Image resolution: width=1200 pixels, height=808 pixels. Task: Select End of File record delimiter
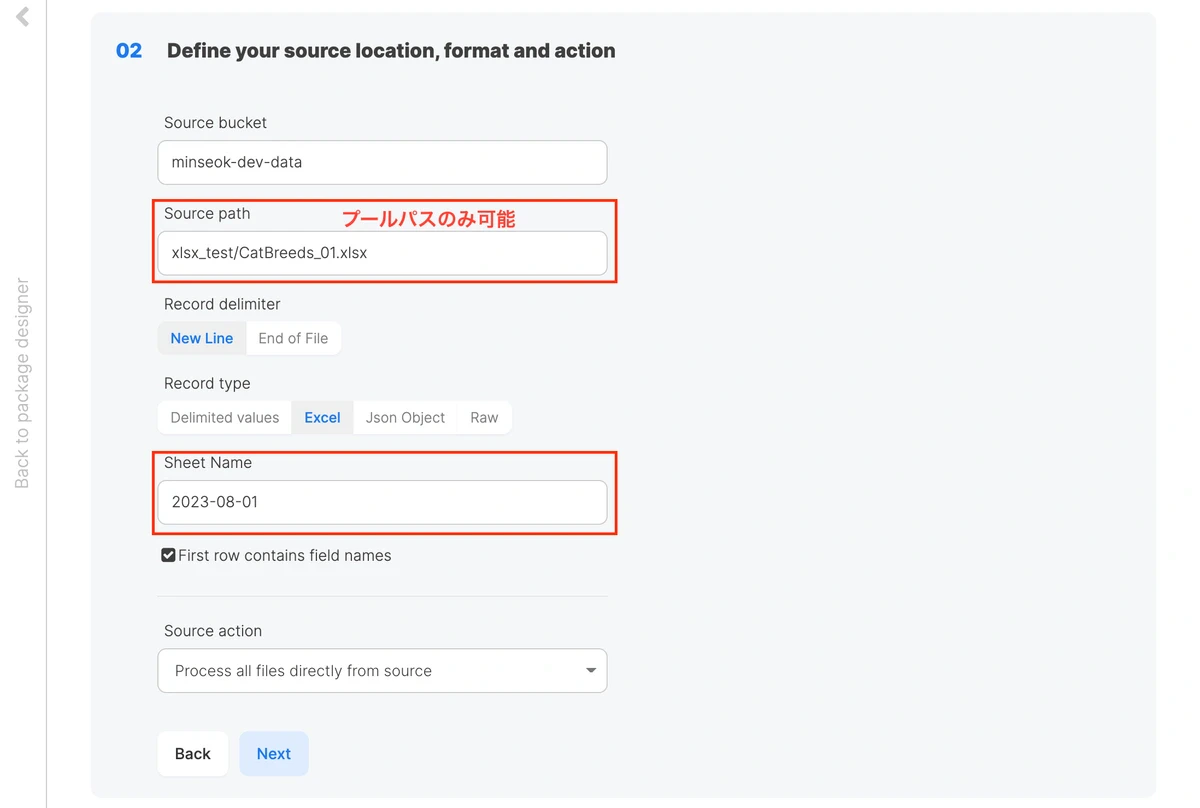[x=293, y=338]
